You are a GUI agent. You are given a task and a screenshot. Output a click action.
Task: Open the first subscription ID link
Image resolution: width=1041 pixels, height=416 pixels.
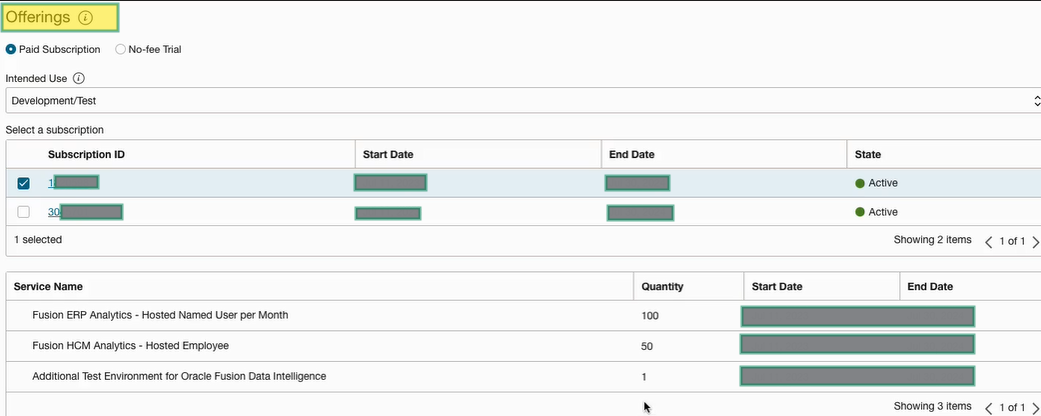coord(52,183)
